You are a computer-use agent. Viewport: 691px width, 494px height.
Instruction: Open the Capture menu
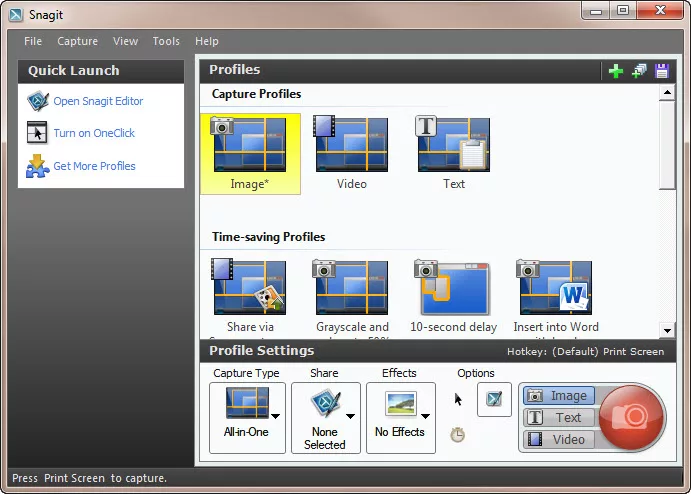tap(77, 41)
